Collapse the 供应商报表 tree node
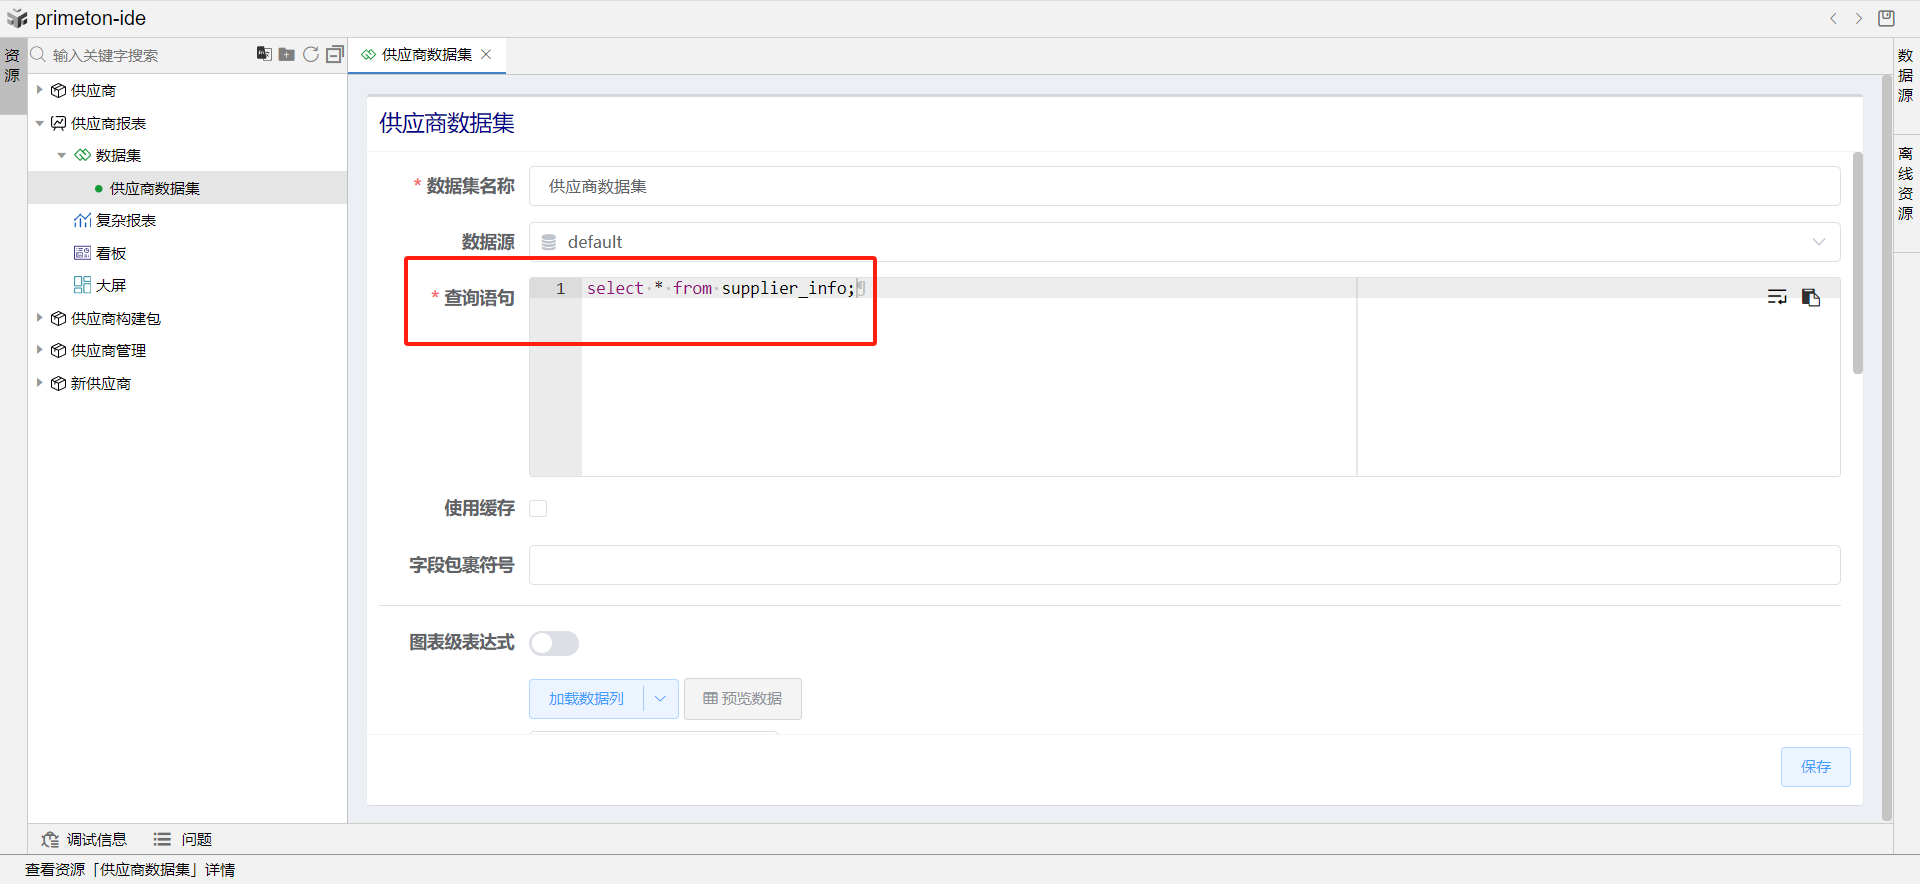1920x885 pixels. click(40, 123)
